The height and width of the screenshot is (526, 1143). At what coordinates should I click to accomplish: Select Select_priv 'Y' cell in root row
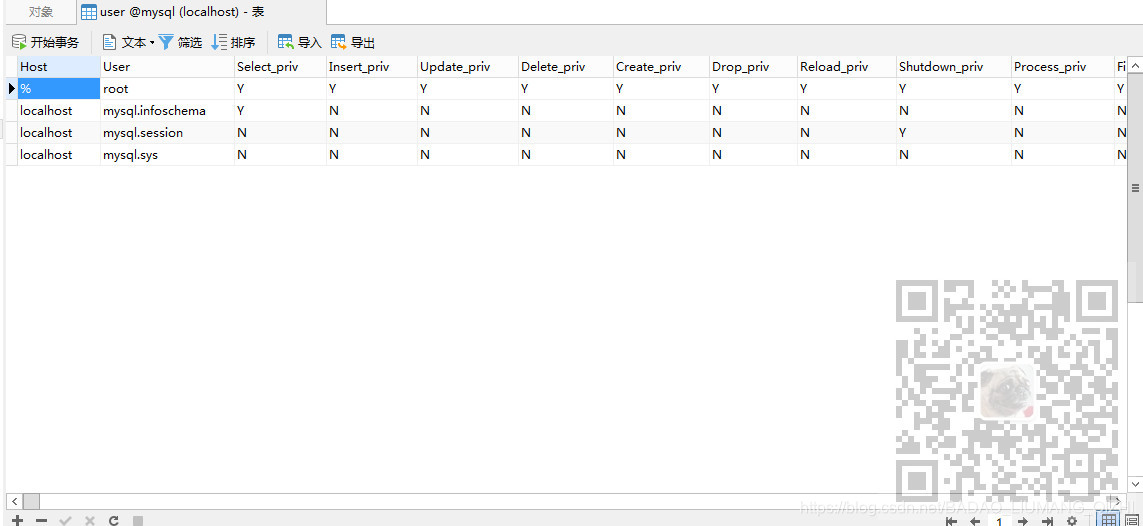pos(280,89)
